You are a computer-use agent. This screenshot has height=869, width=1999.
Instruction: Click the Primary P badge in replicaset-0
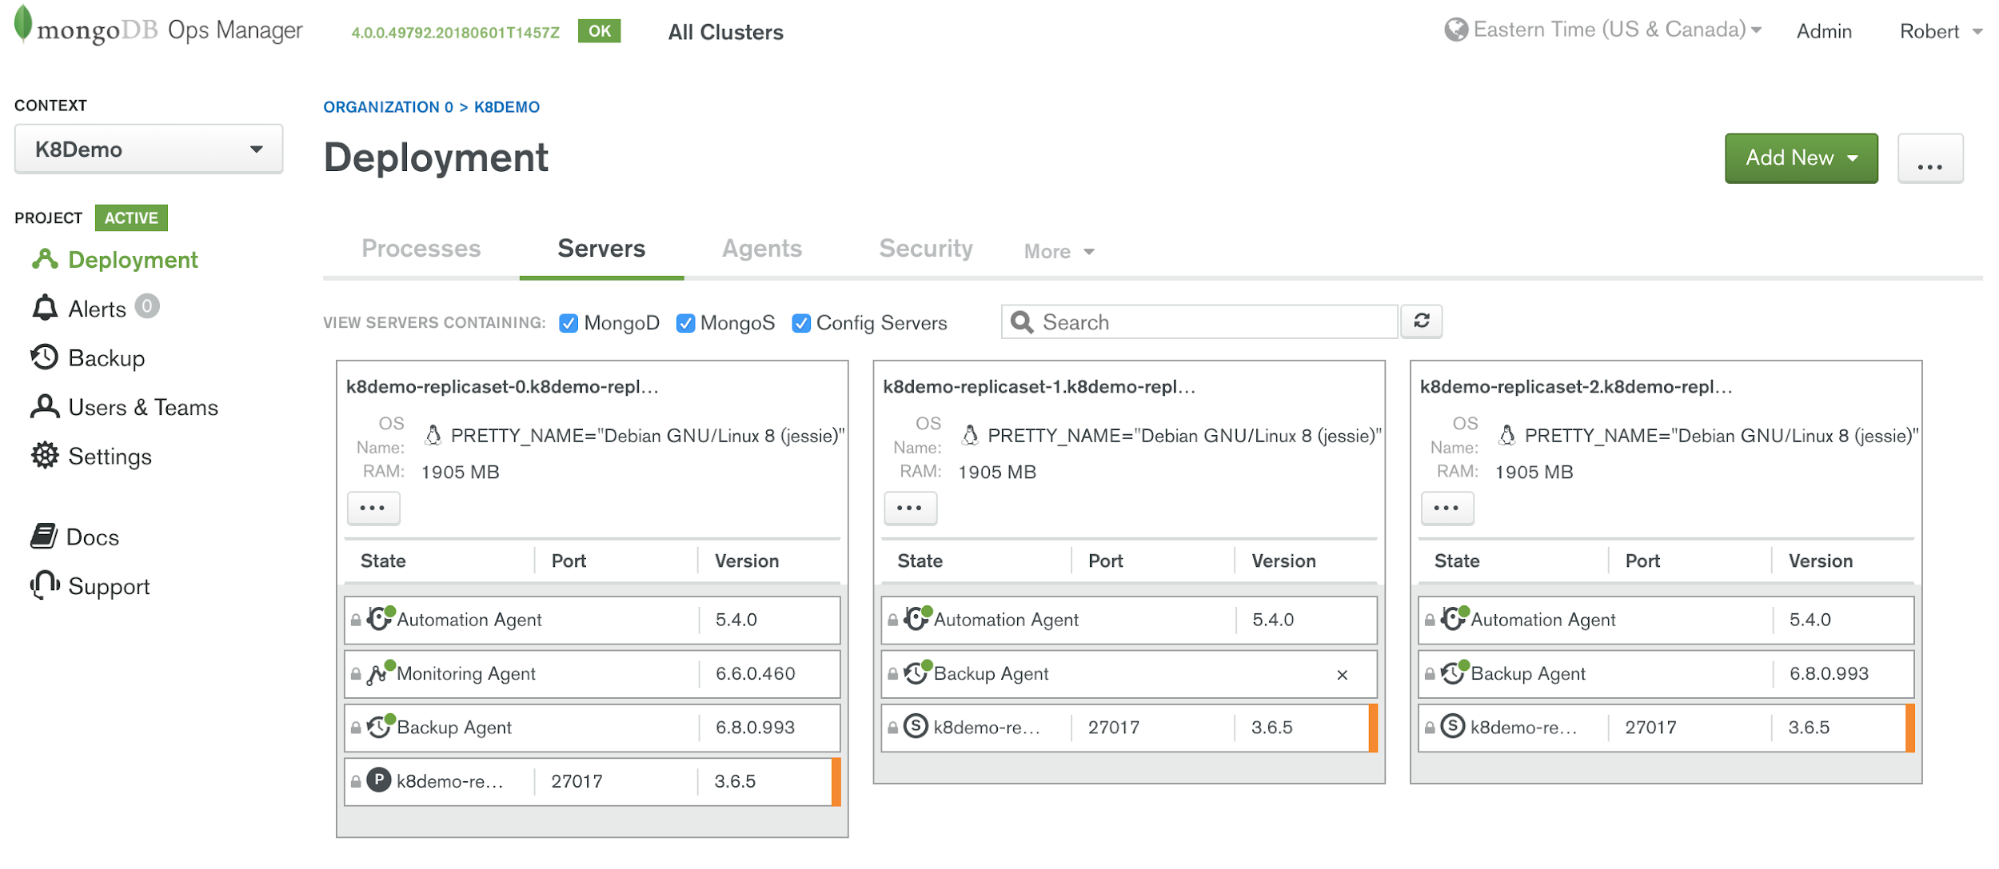tap(379, 780)
